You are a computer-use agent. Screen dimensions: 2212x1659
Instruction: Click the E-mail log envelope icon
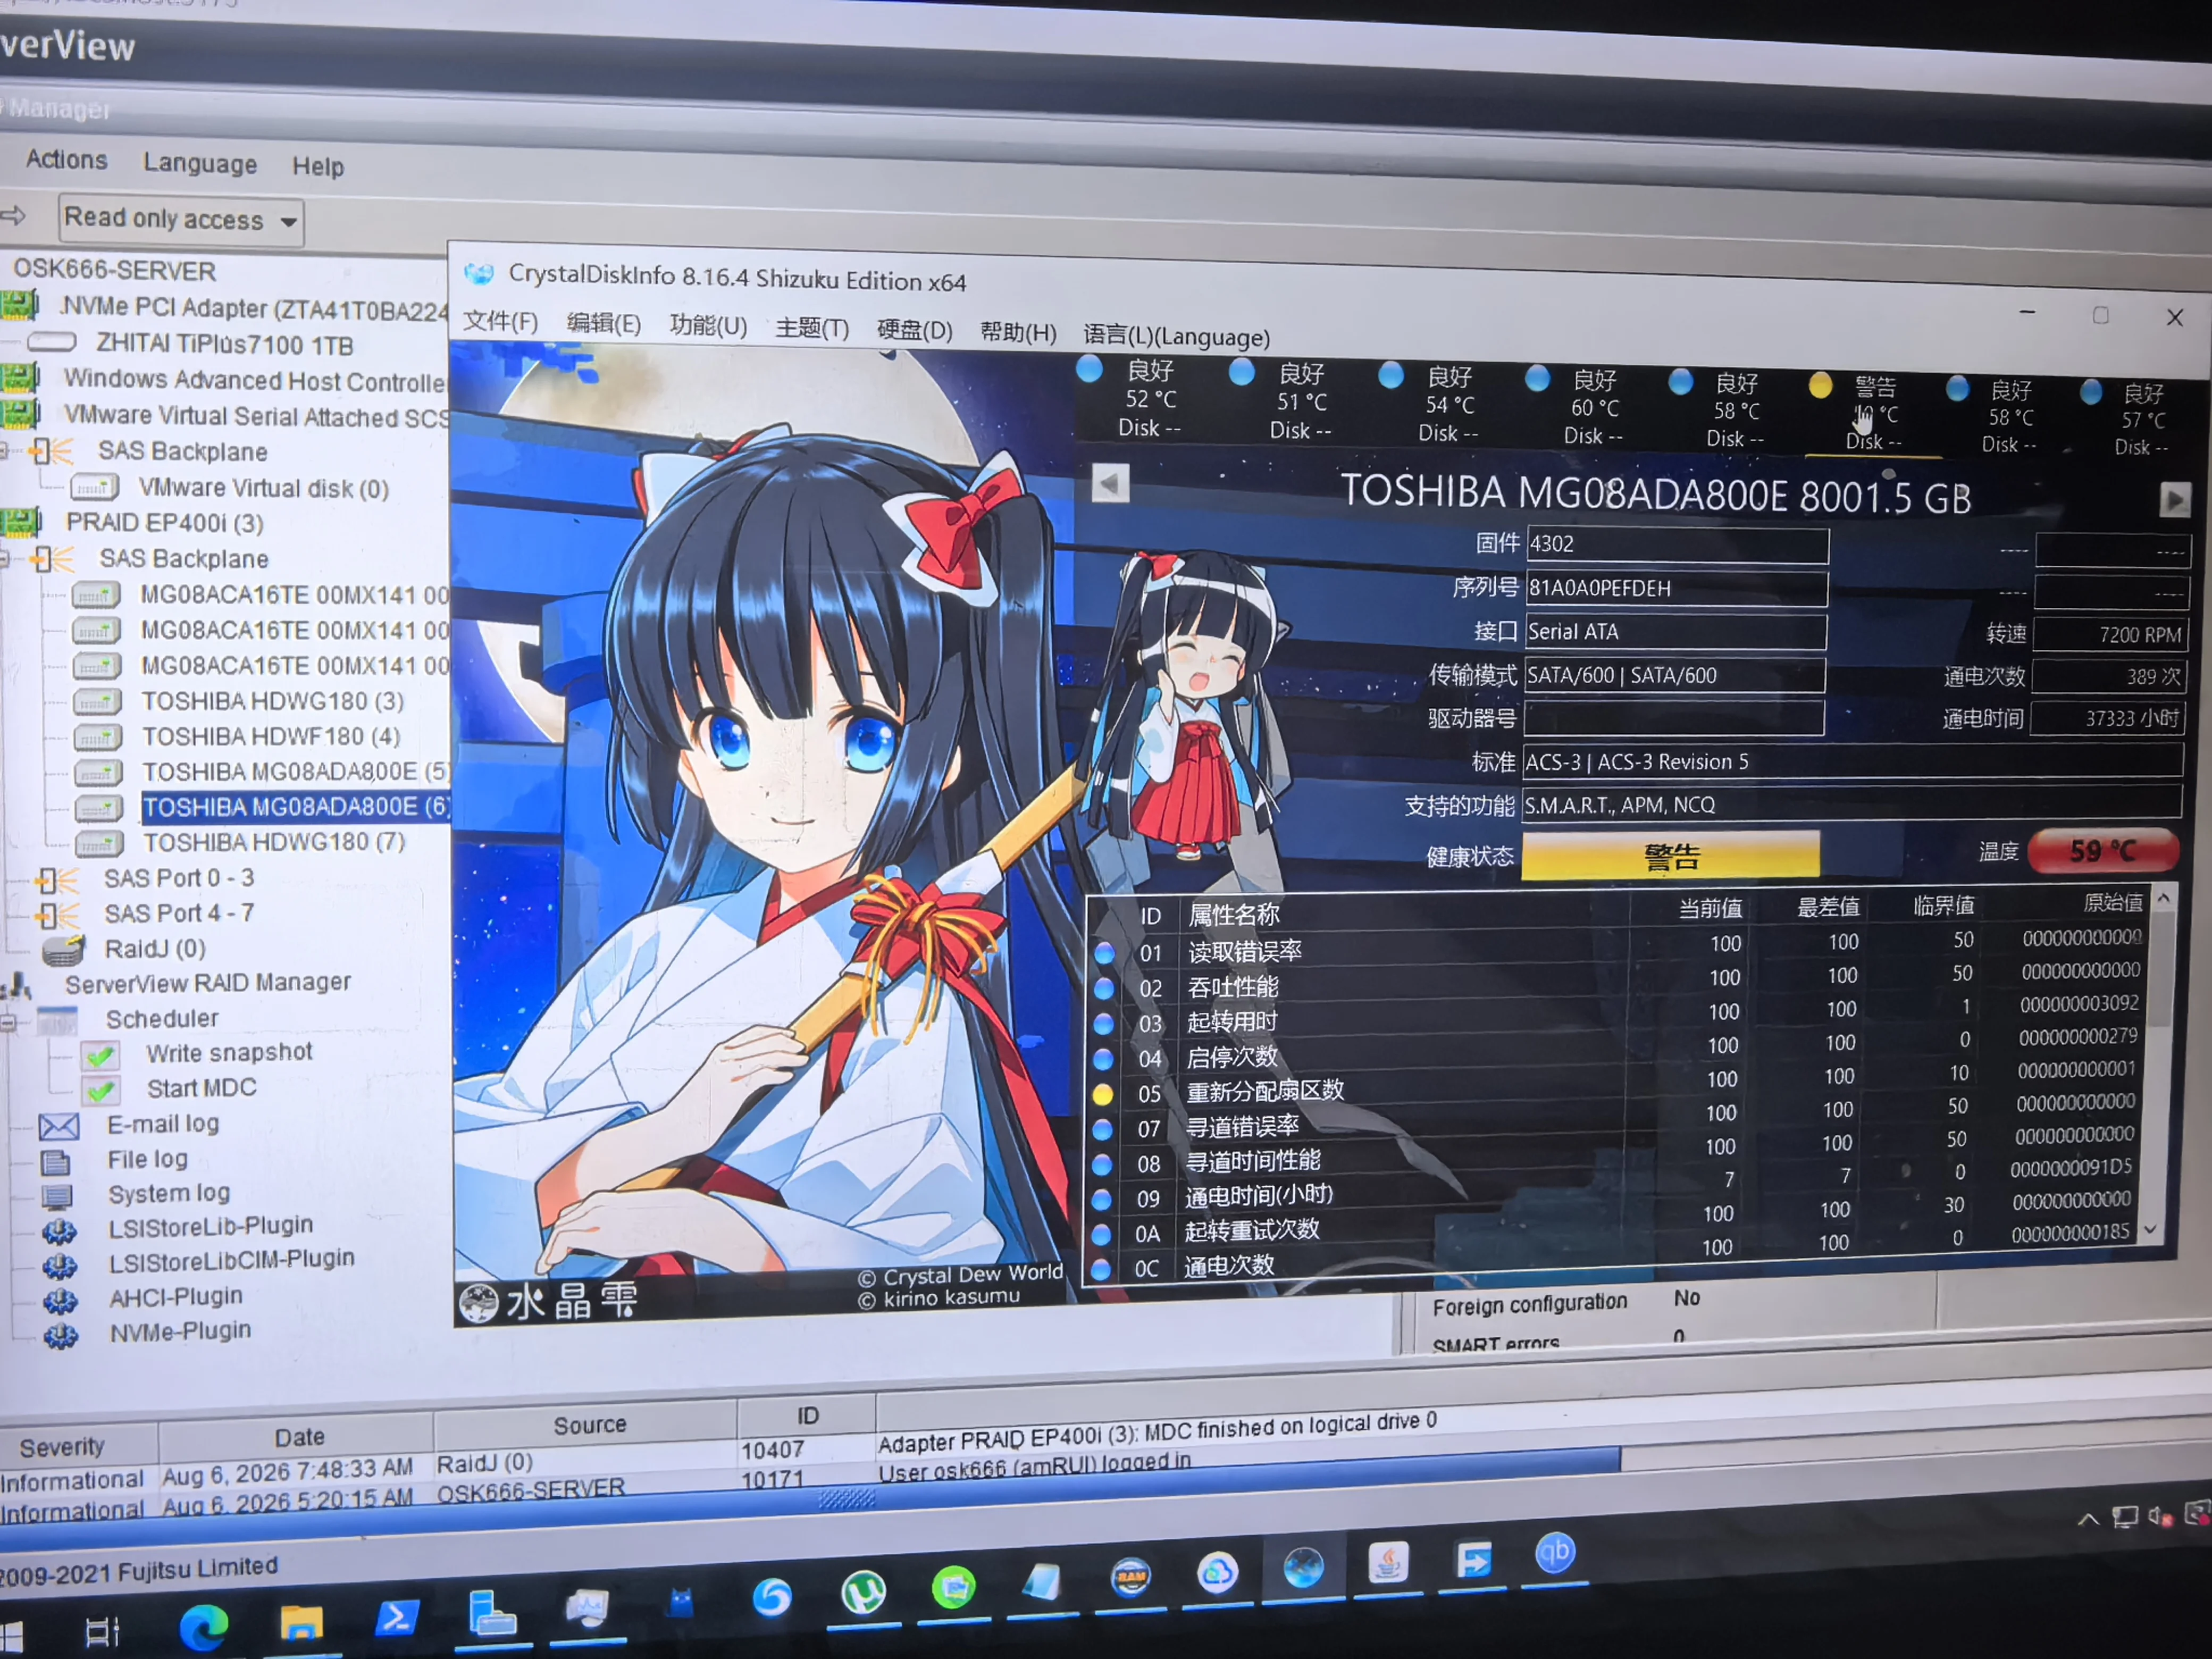point(59,1127)
